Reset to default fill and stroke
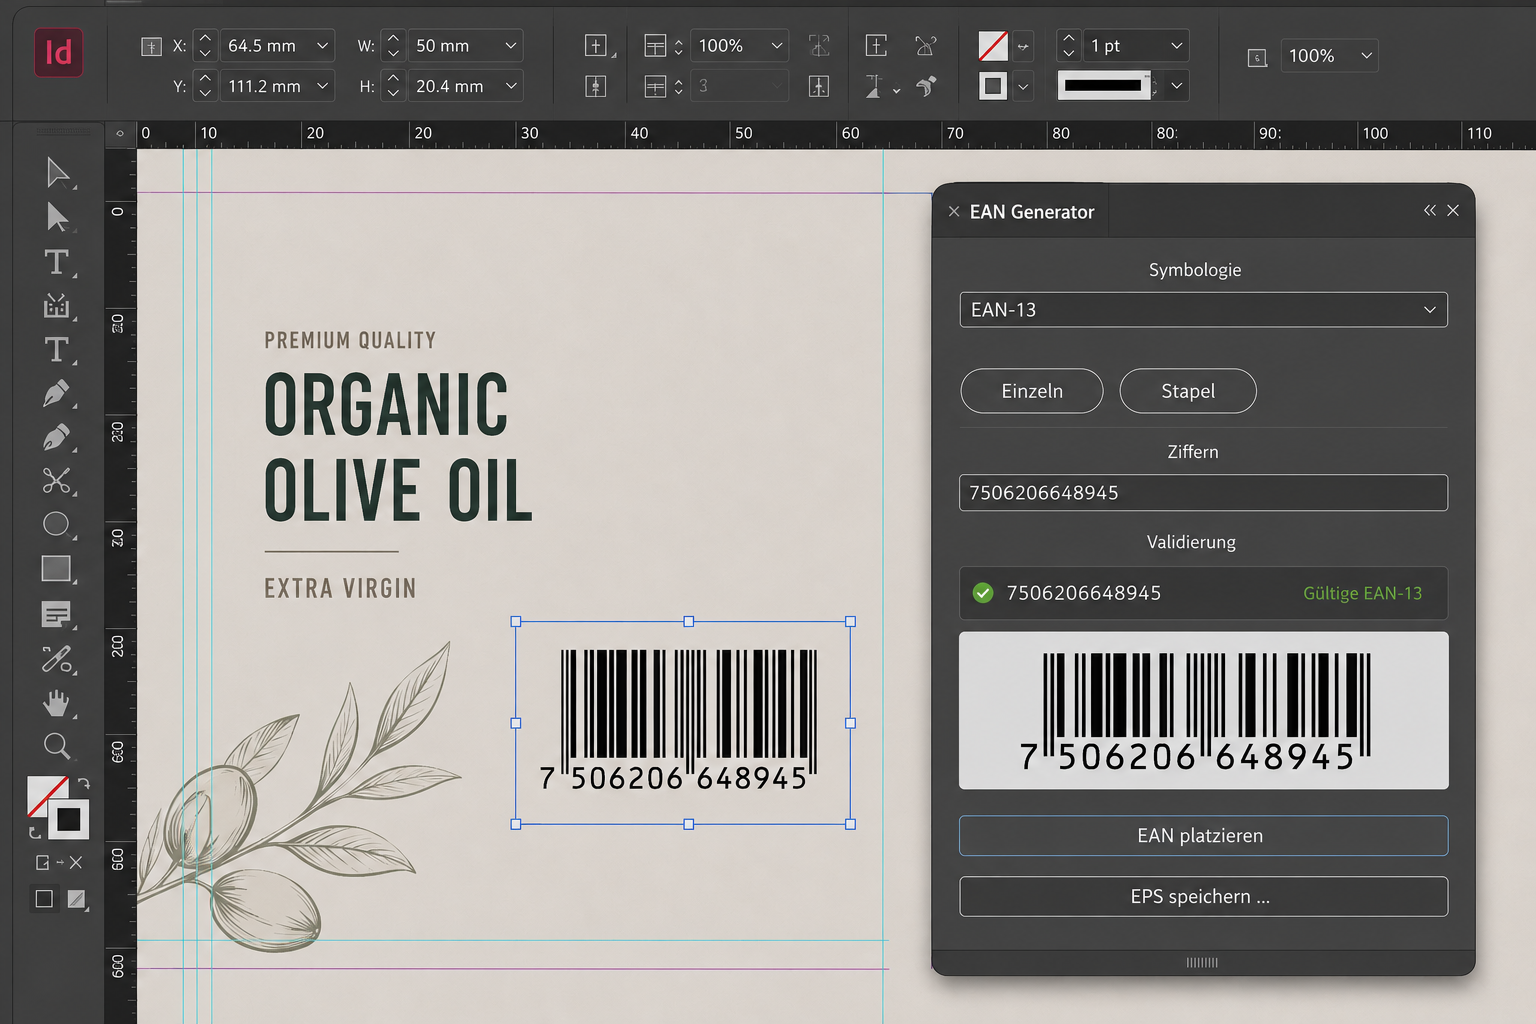This screenshot has height=1024, width=1536. 34,832
